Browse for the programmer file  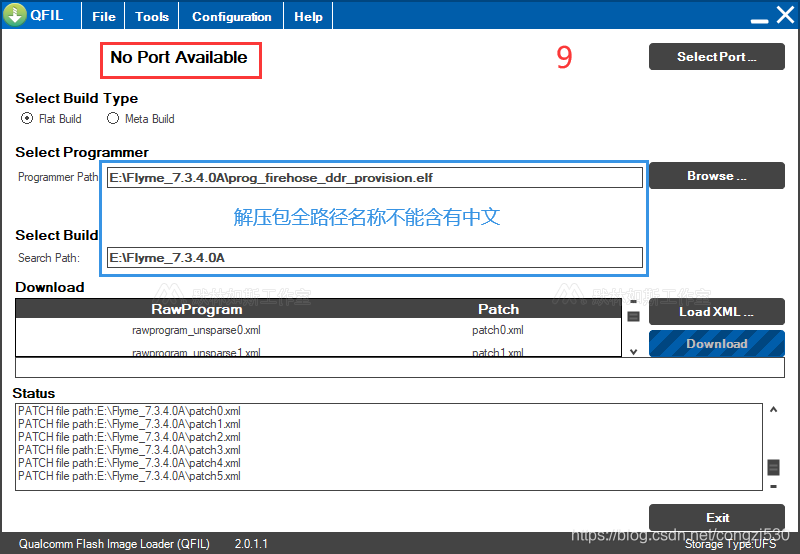point(716,175)
